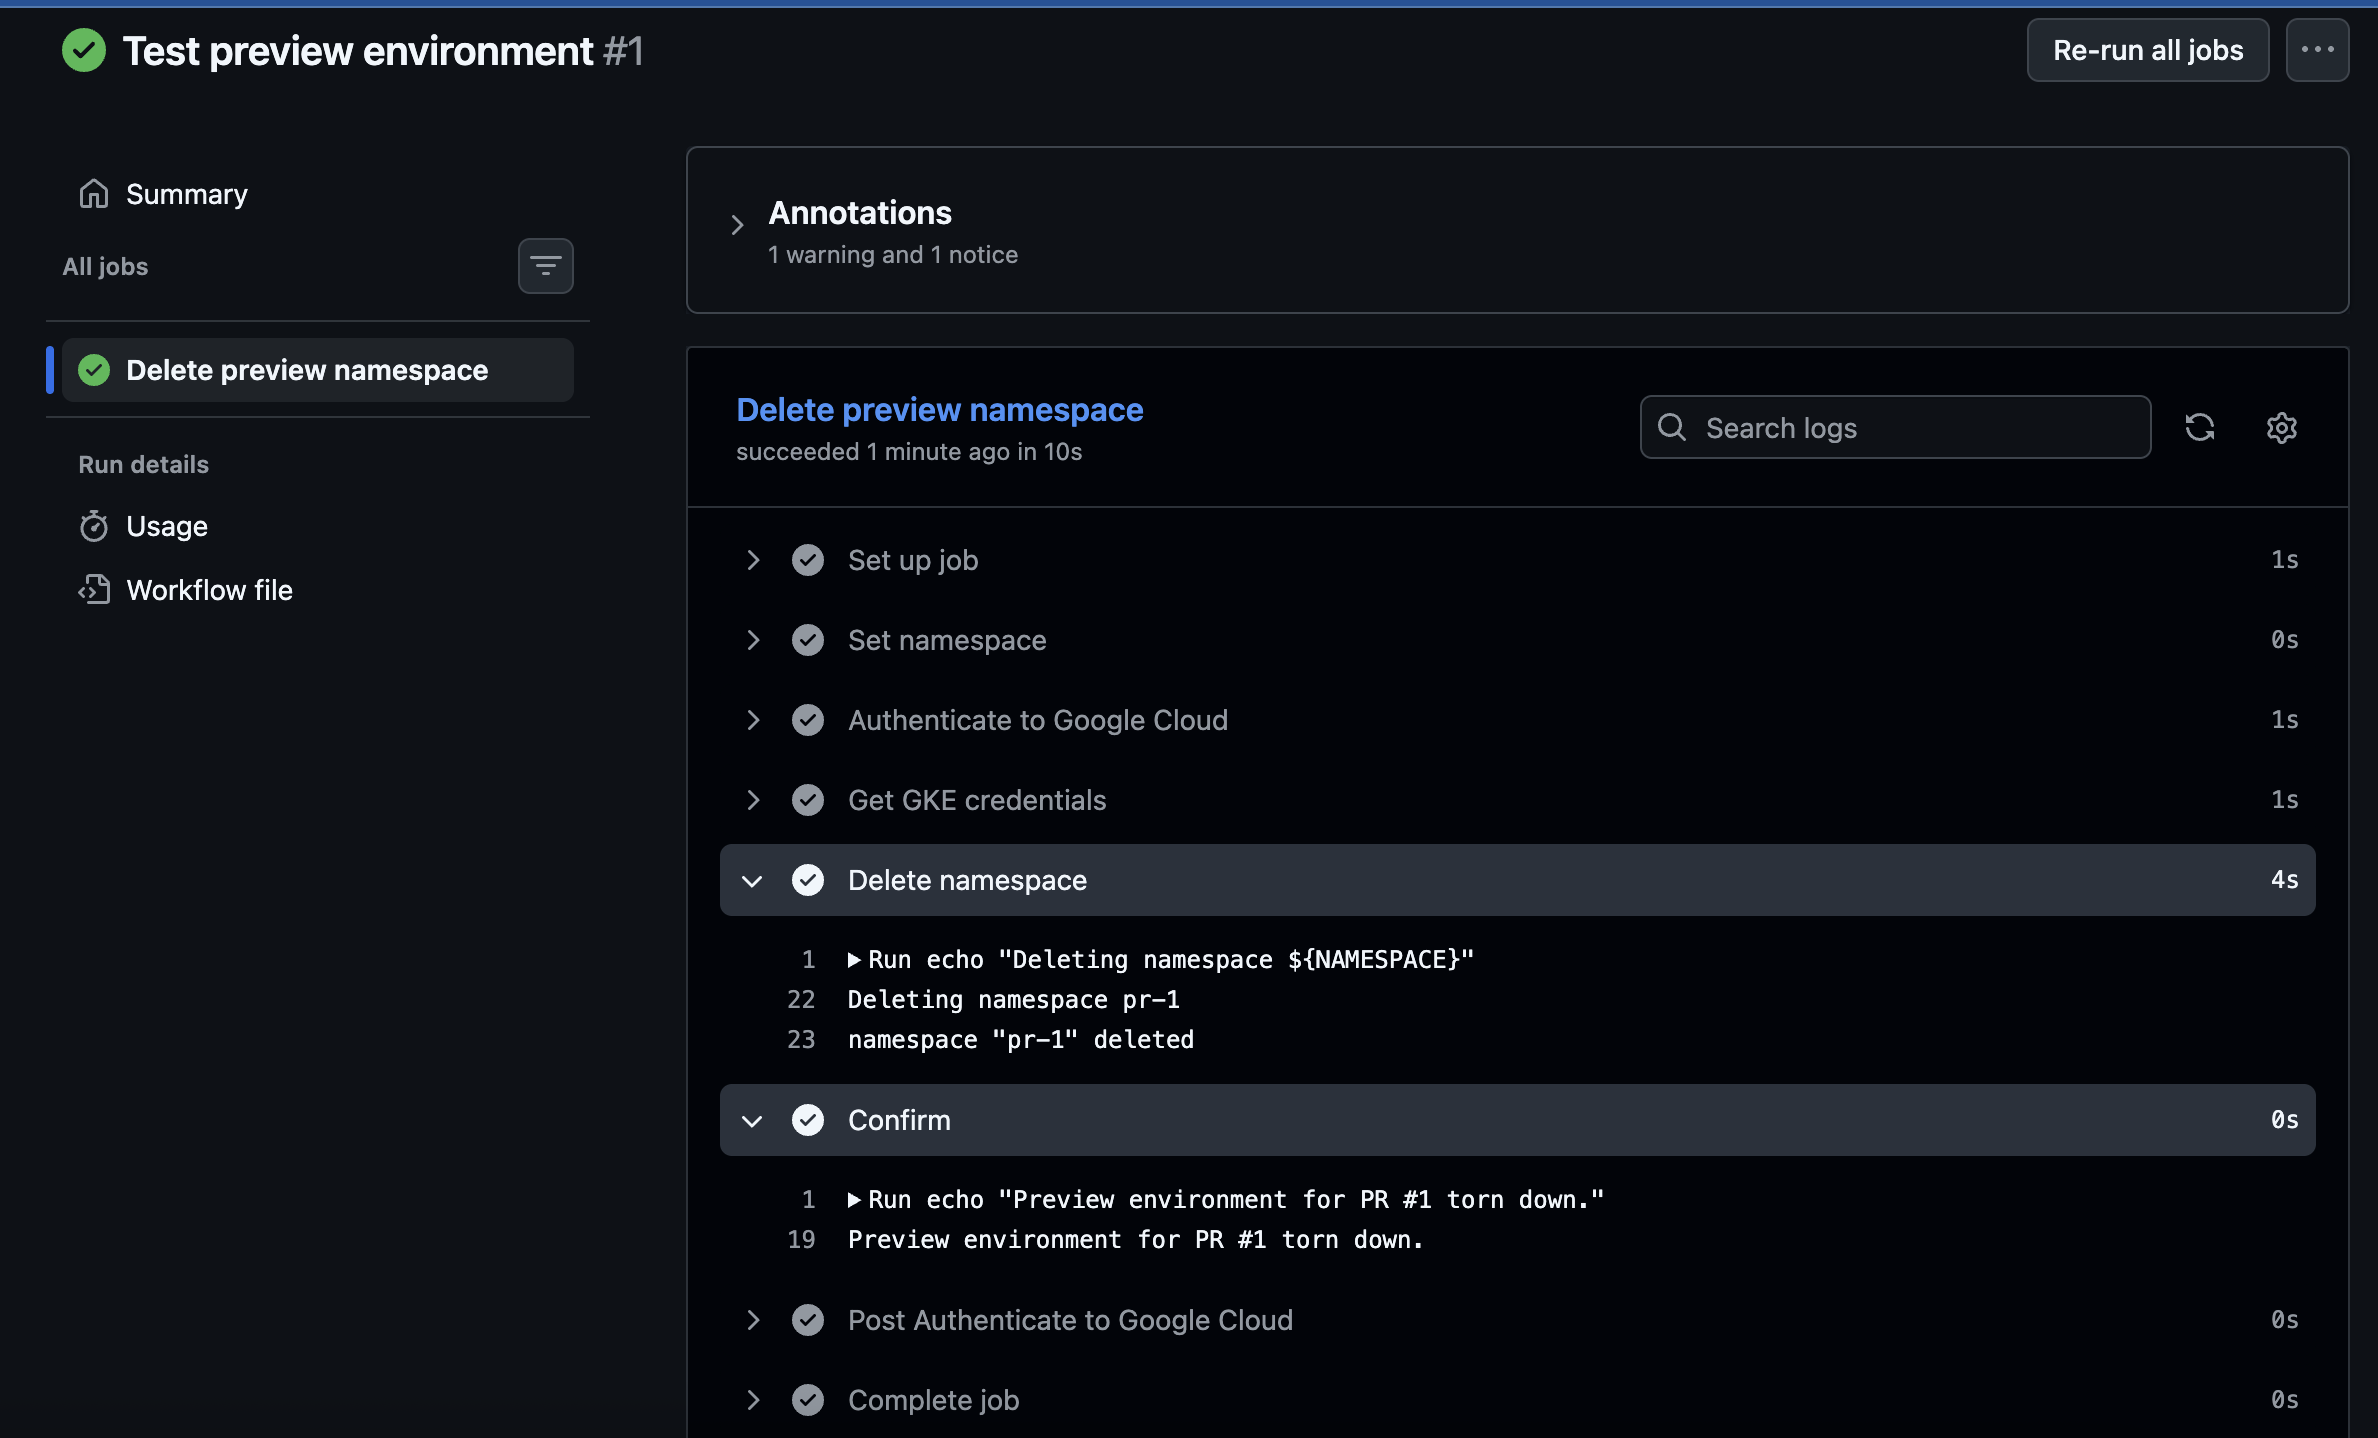Click log line 'Deleting namespace pr-1'
The image size is (2378, 1438).
coord(1014,1000)
